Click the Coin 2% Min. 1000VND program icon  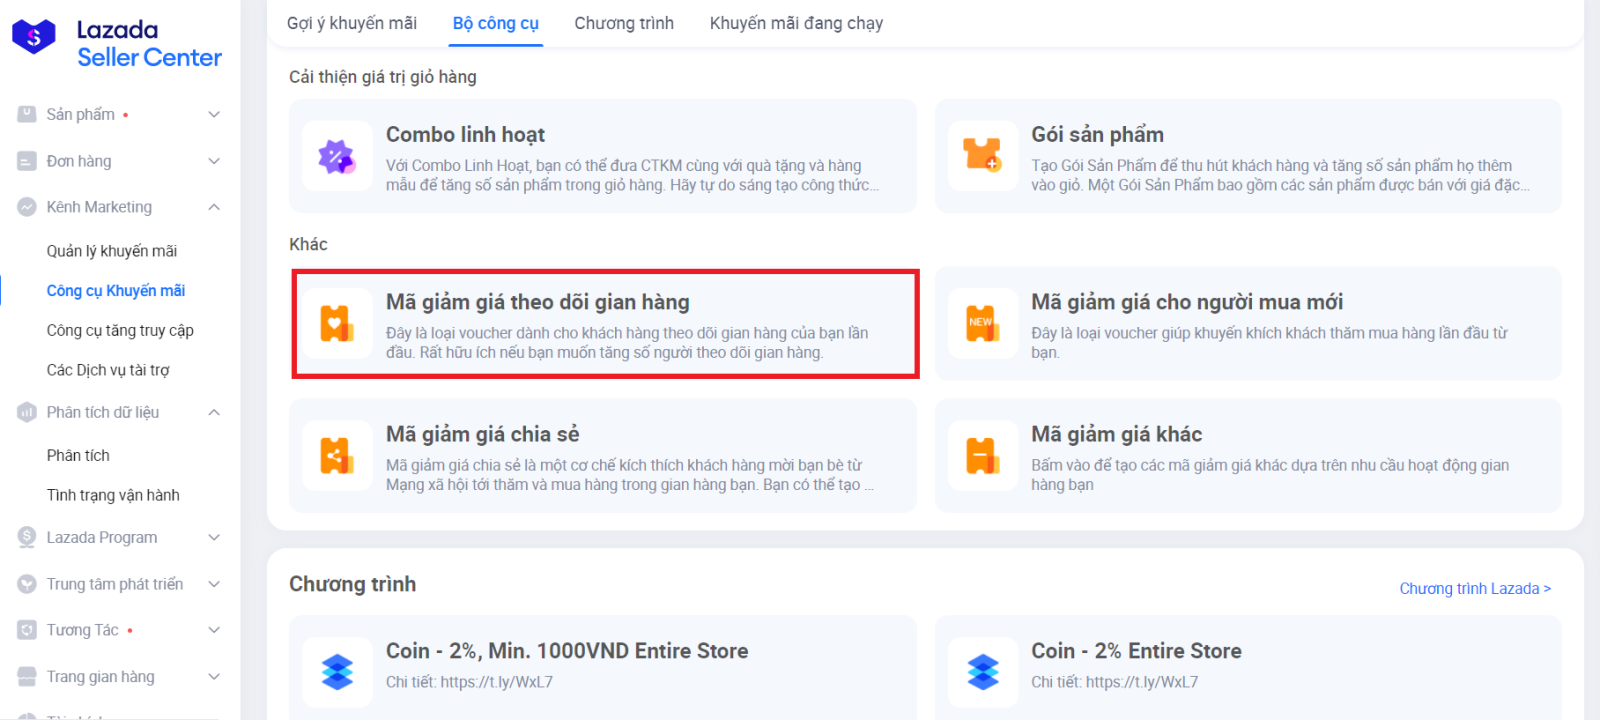tap(337, 671)
